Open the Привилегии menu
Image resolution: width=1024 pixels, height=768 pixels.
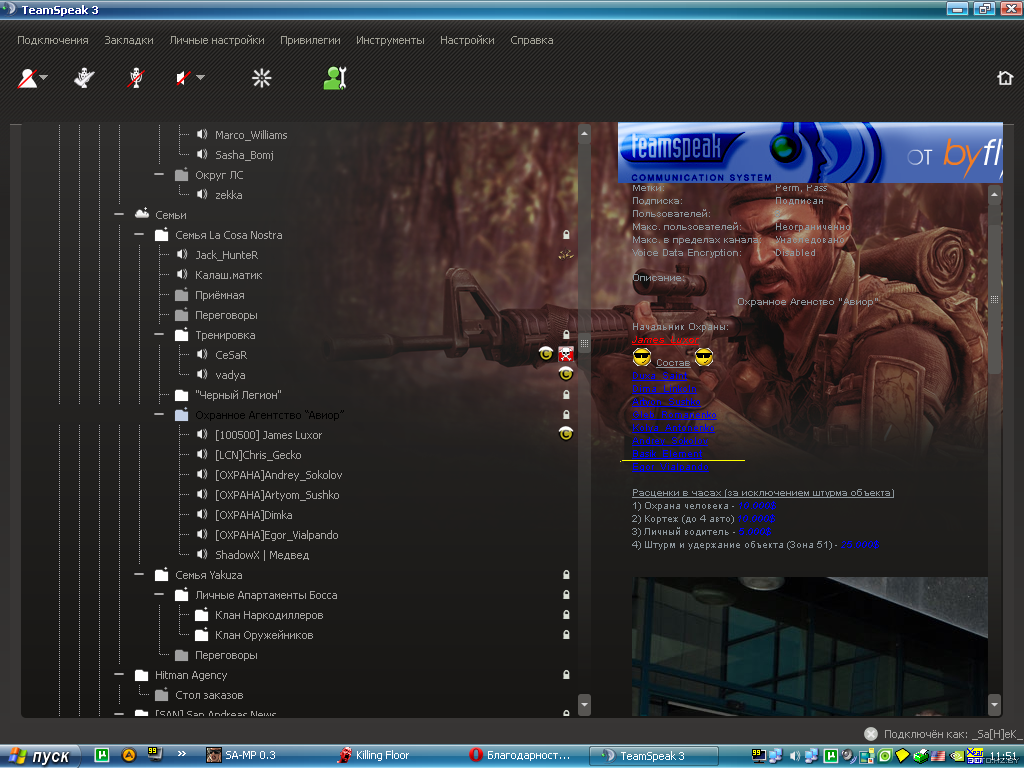click(x=310, y=40)
